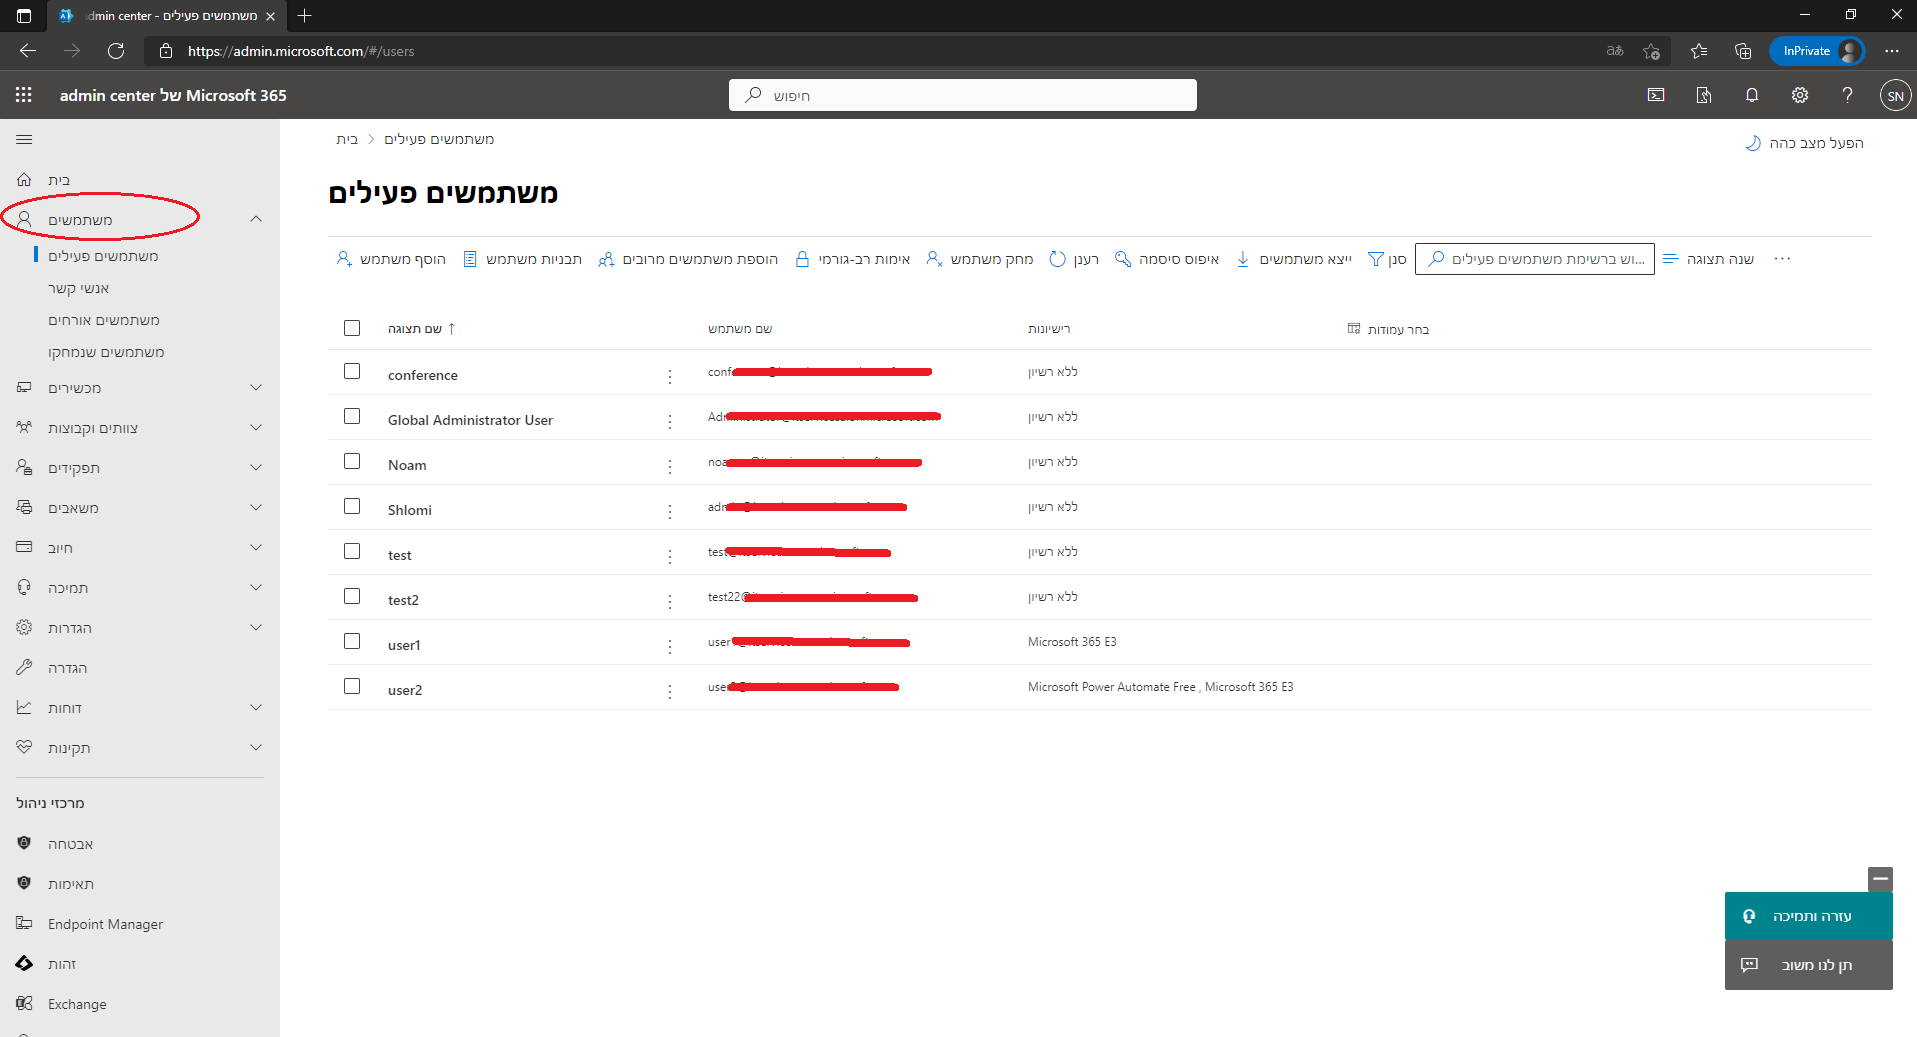Image resolution: width=1917 pixels, height=1037 pixels.
Task: Open Guest users (משתמשים אורחים) nav item
Action: [104, 320]
